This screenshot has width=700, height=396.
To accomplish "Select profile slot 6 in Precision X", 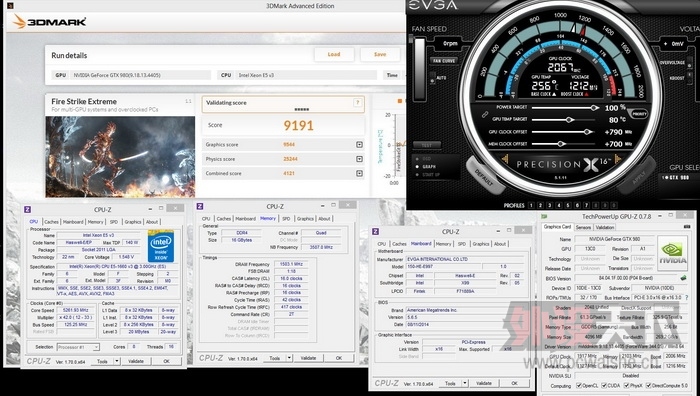I will (577, 205).
